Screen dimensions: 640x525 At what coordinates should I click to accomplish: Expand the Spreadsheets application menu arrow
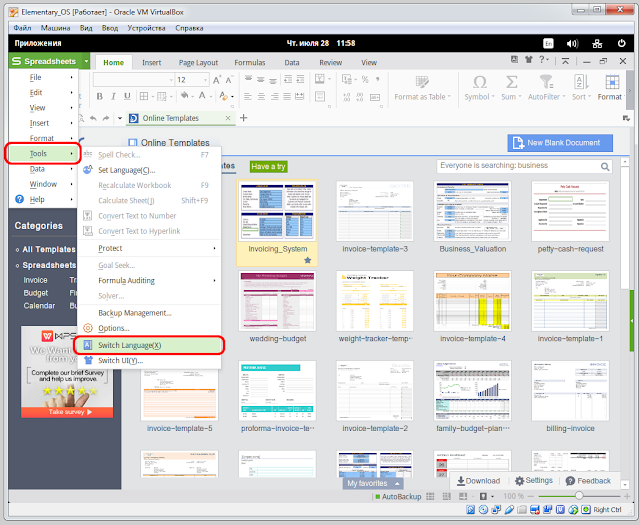(86, 61)
